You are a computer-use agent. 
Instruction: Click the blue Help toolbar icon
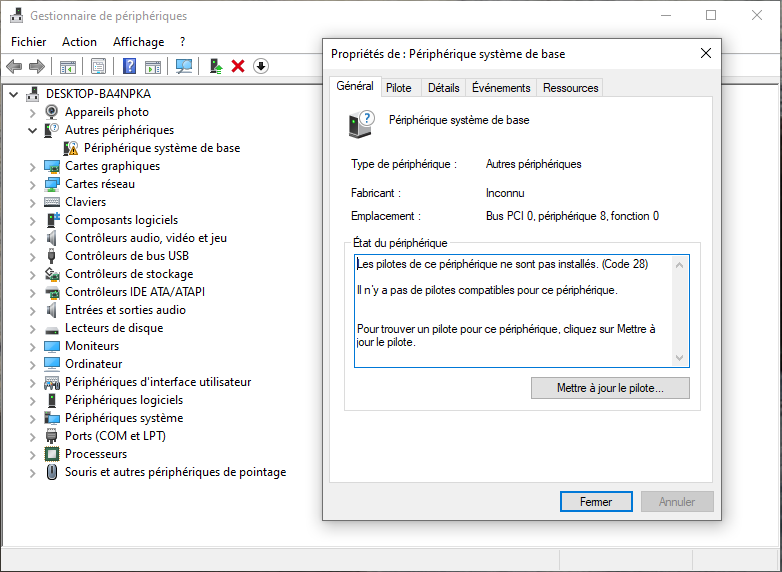click(x=129, y=66)
